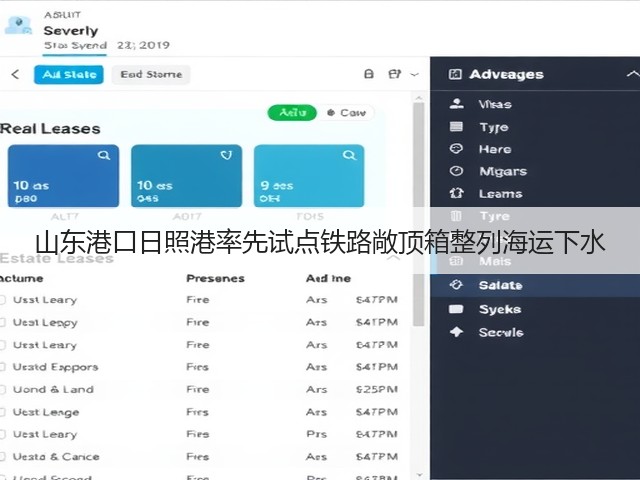The image size is (640, 480).
Task: Select the Ad State tab
Action: pos(69,75)
